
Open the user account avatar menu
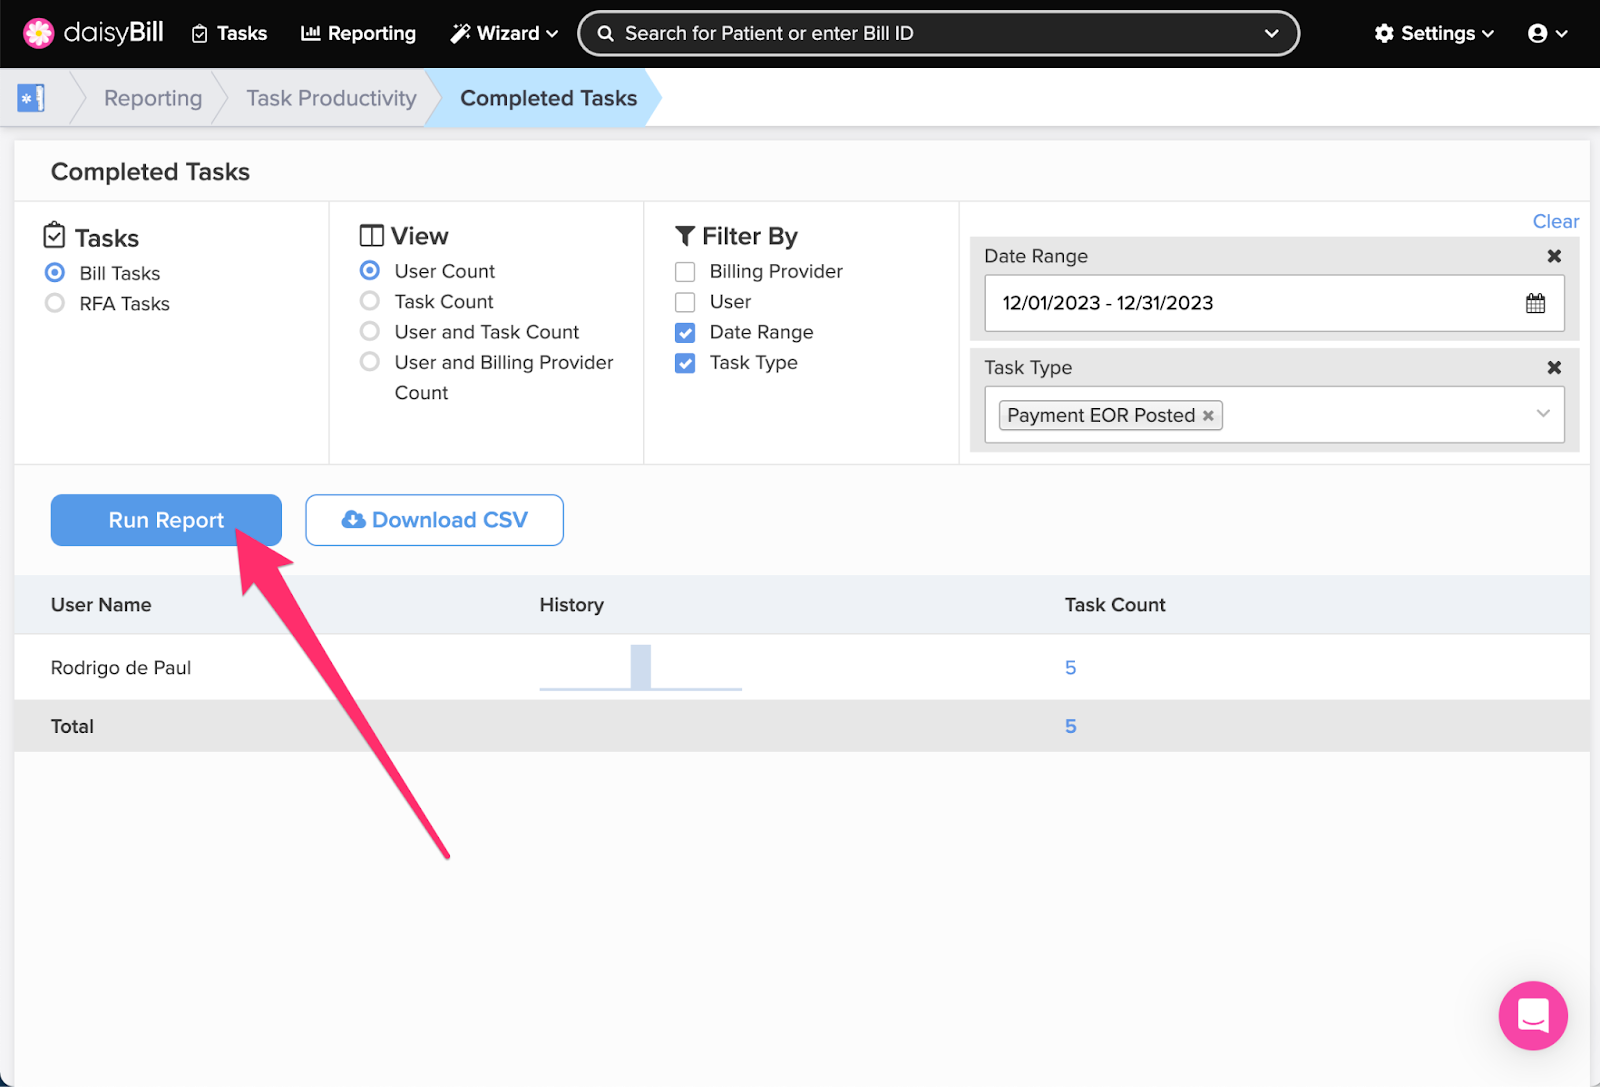[1547, 33]
